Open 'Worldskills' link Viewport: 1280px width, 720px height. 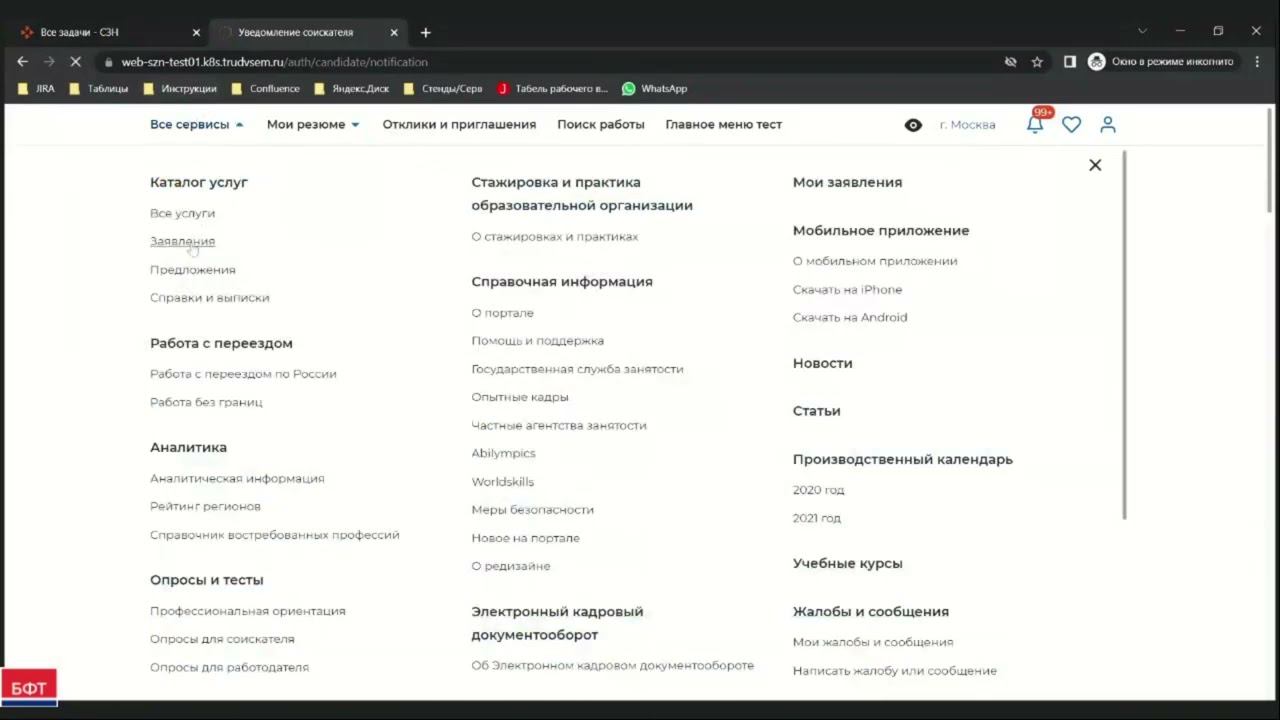(x=503, y=481)
